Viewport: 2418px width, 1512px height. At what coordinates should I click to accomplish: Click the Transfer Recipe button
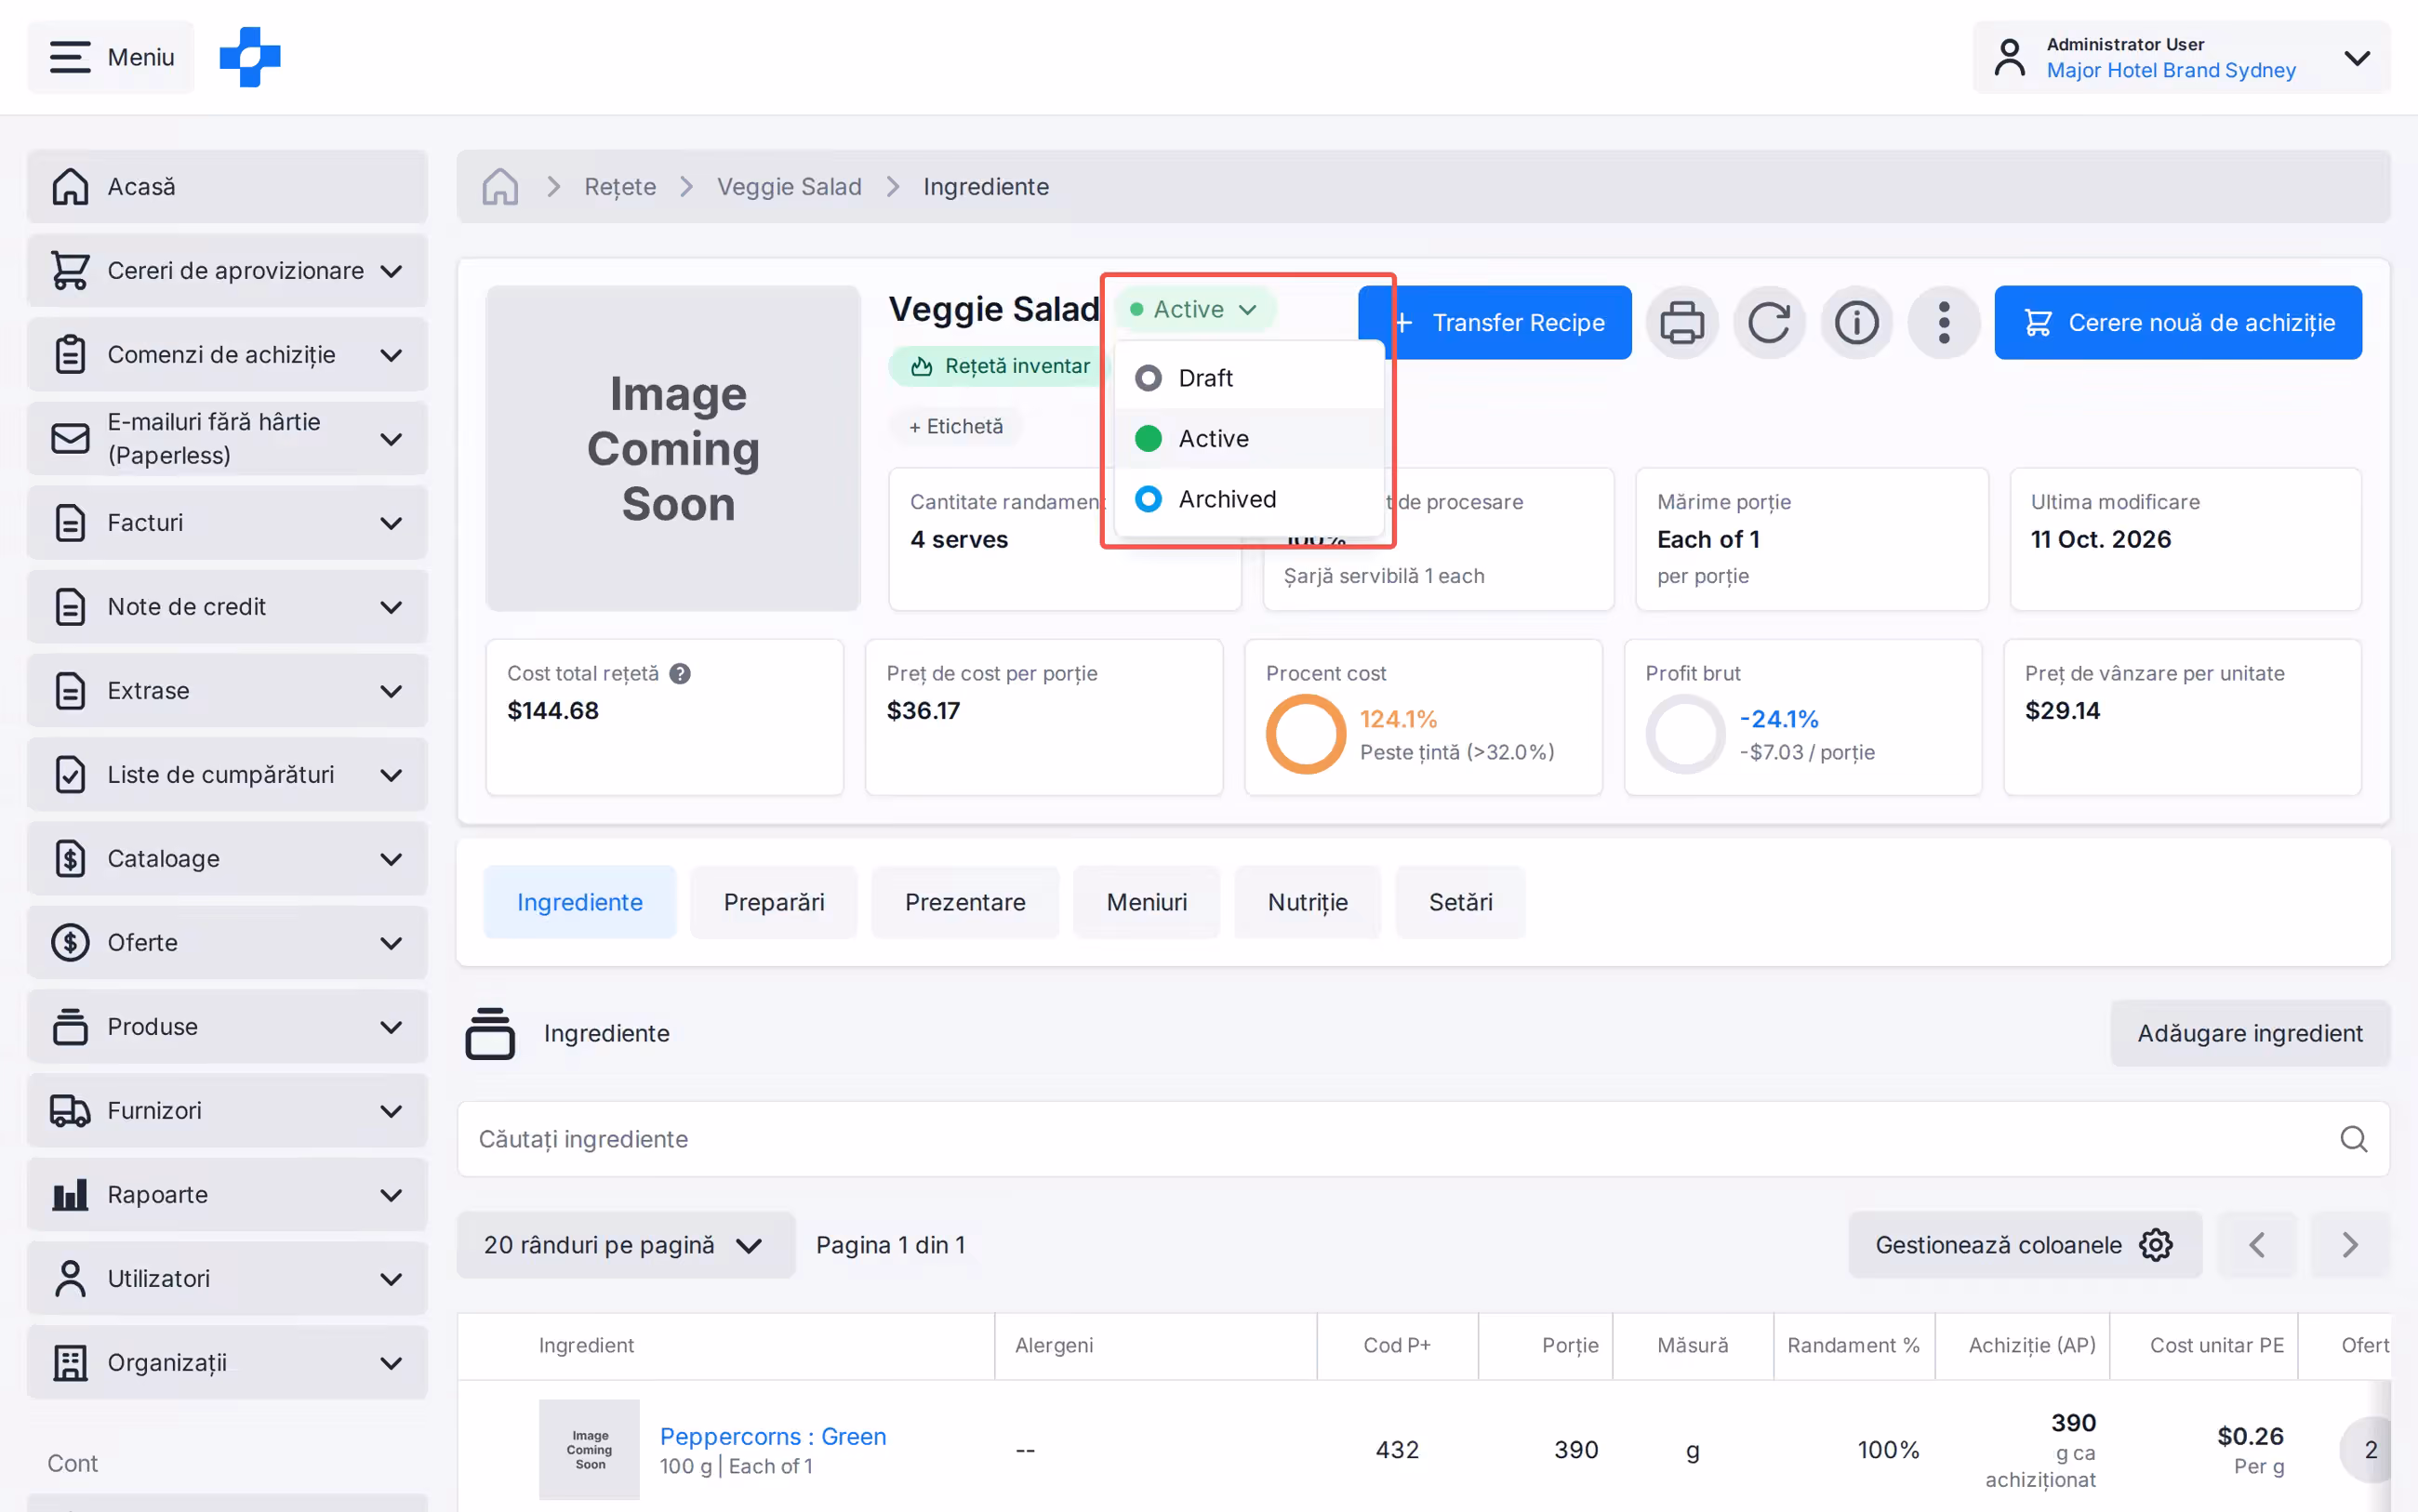1495,323
